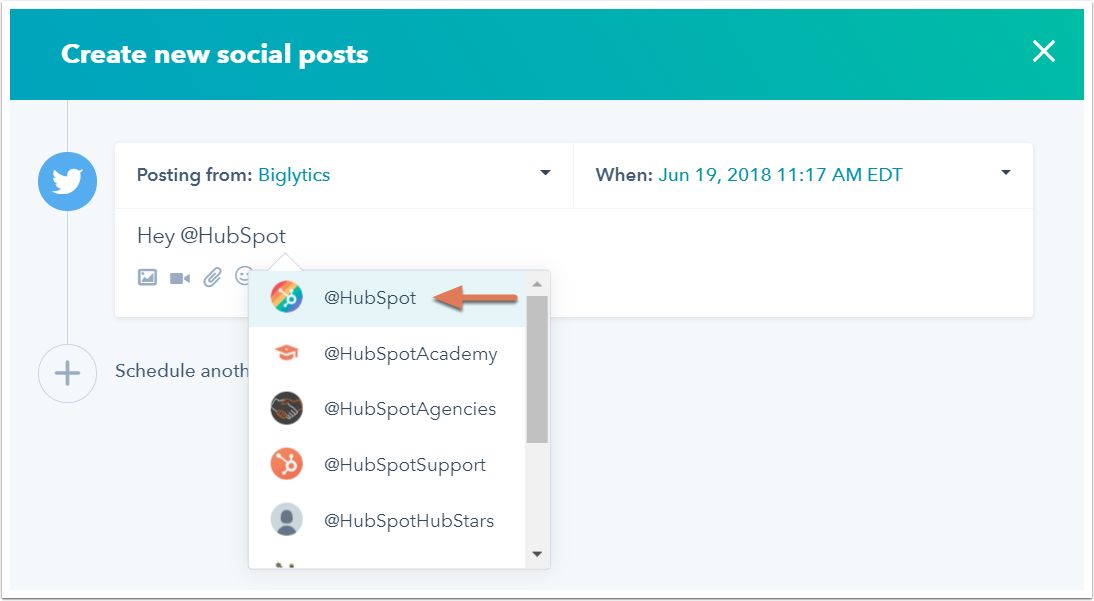Click the Twitter channel icon
This screenshot has width=1094, height=601.
click(67, 181)
